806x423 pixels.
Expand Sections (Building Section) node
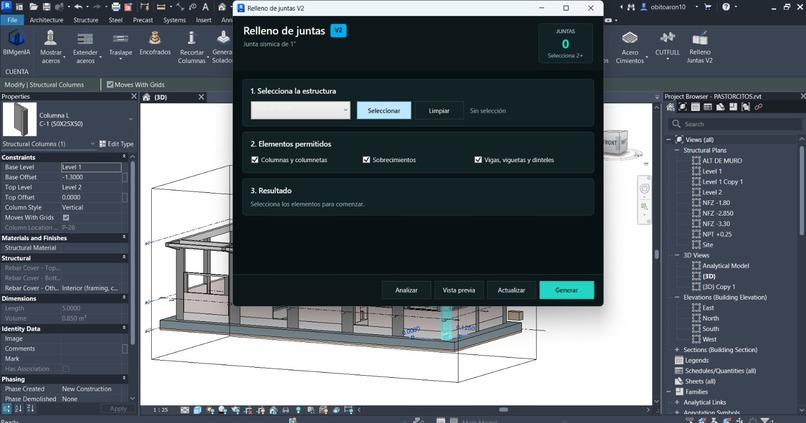tap(676, 350)
